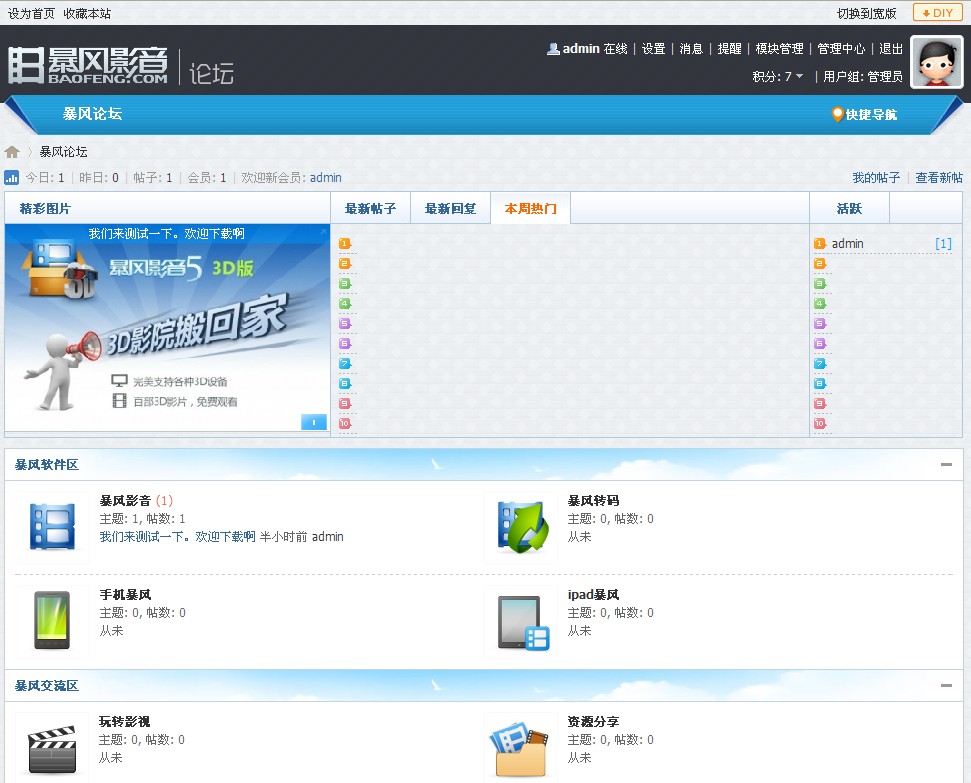Open latest post 我们来测试一下。欢迎下载啊
This screenshot has width=971, height=783.
[177, 536]
